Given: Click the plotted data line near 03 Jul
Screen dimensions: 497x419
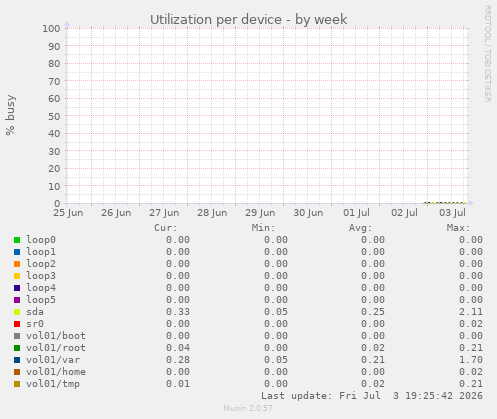Looking at the screenshot, I should click(x=445, y=202).
